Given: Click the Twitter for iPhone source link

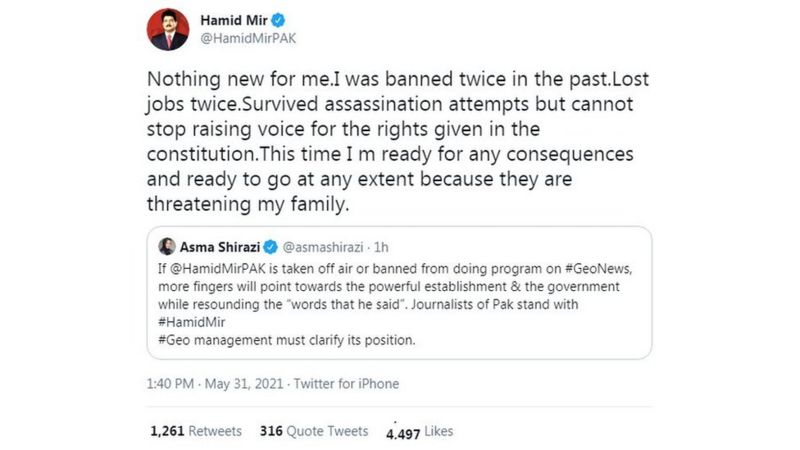Looking at the screenshot, I should [346, 384].
